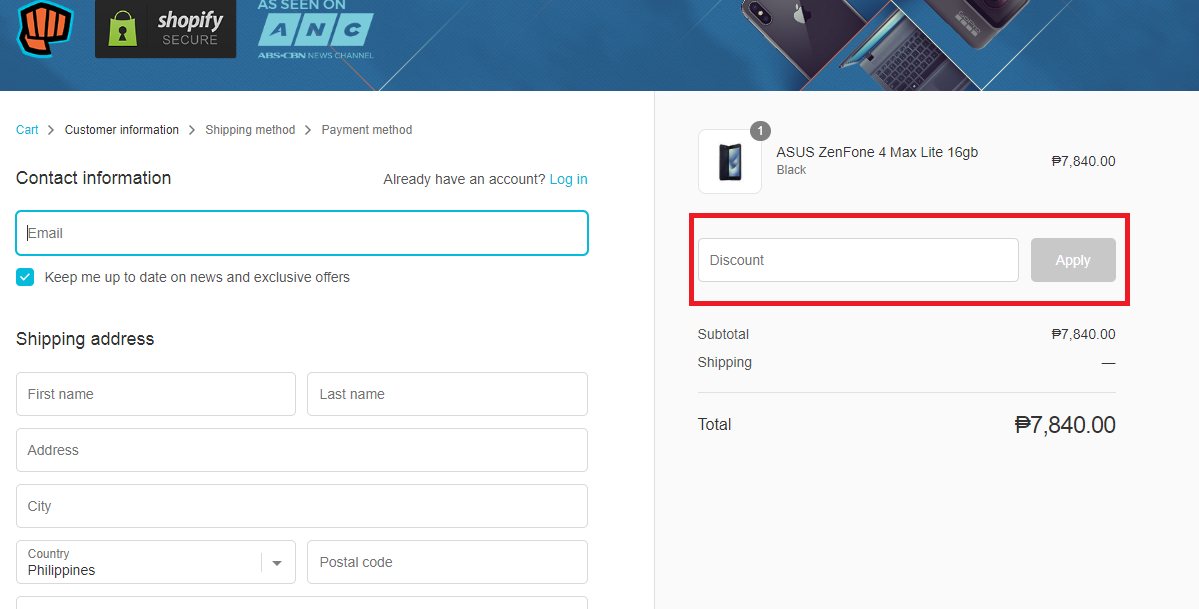
Task: Focus the Email input field
Action: tap(302, 233)
